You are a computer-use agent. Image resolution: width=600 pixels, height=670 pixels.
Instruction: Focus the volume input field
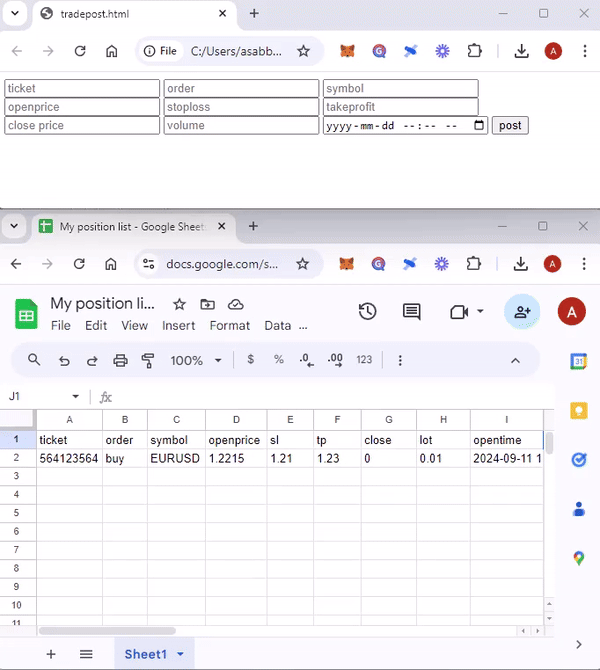(241, 125)
